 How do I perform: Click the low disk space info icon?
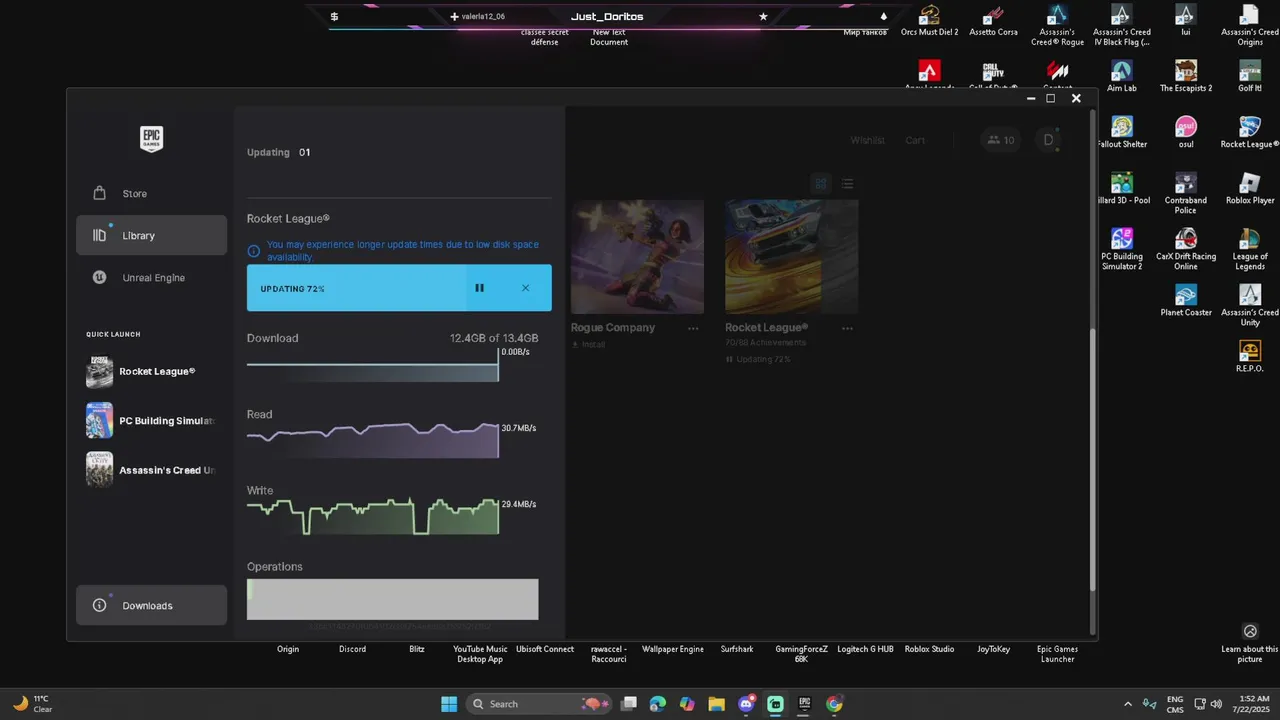(254, 251)
